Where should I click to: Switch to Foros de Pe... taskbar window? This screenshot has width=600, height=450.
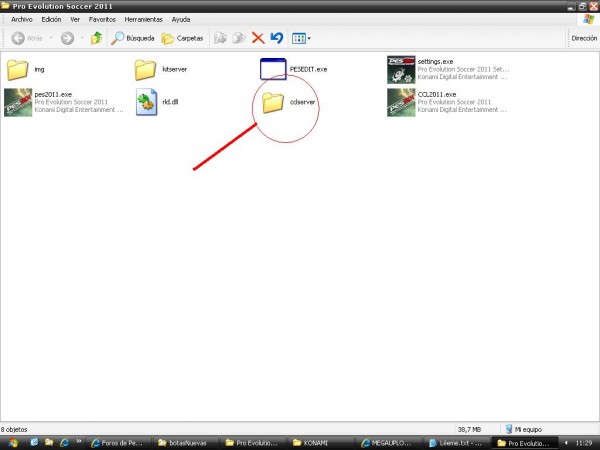118,443
